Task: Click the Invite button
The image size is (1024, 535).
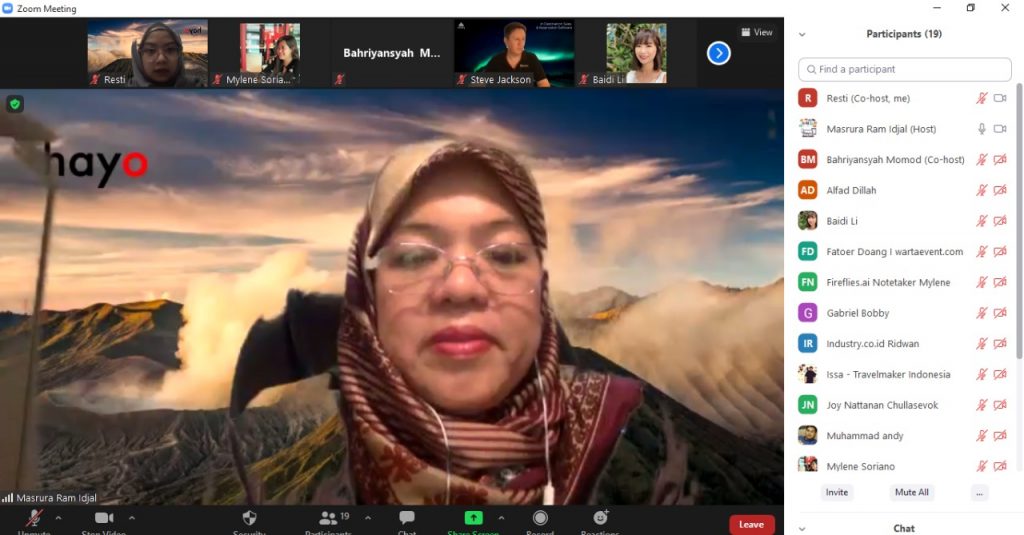Action: click(x=837, y=493)
